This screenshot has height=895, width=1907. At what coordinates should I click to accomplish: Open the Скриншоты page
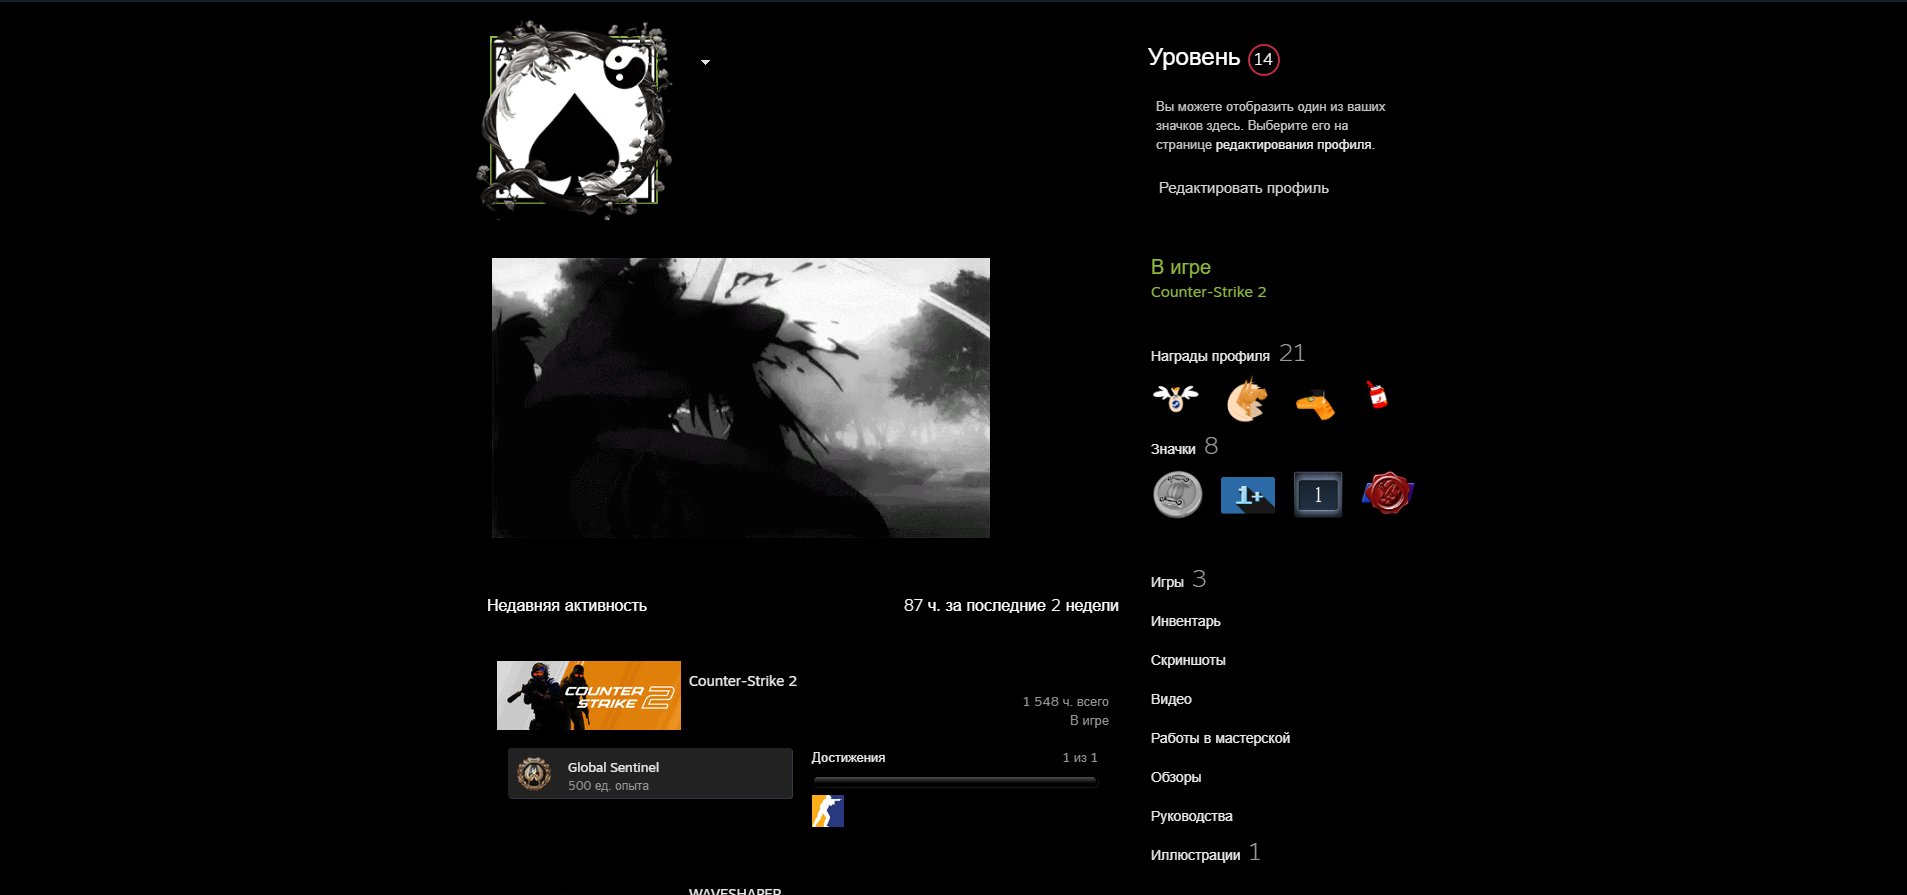pos(1188,660)
